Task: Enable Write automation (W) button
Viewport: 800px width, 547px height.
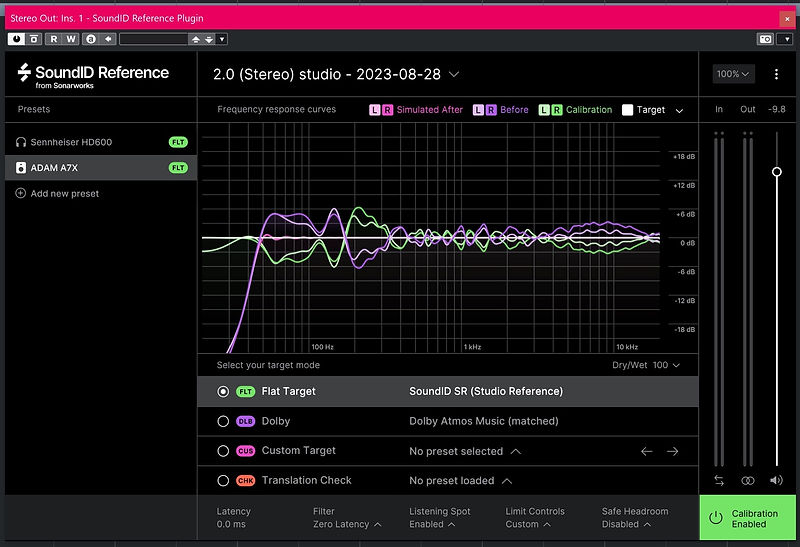Action: point(71,39)
